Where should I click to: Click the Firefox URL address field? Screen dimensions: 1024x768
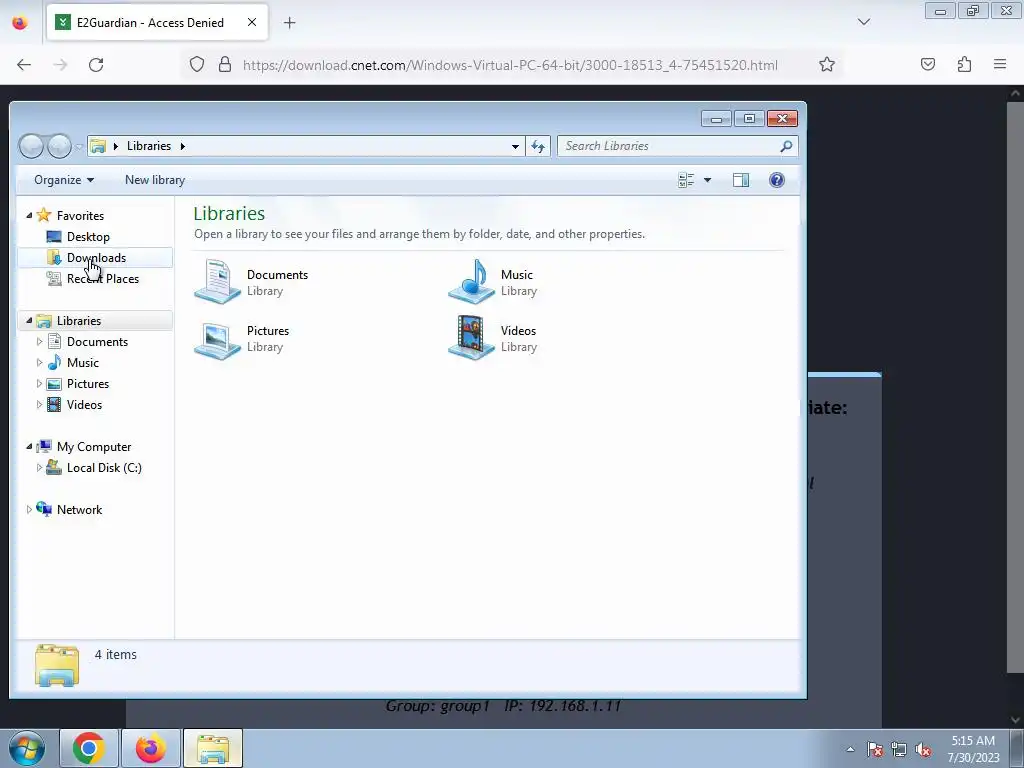(510, 65)
